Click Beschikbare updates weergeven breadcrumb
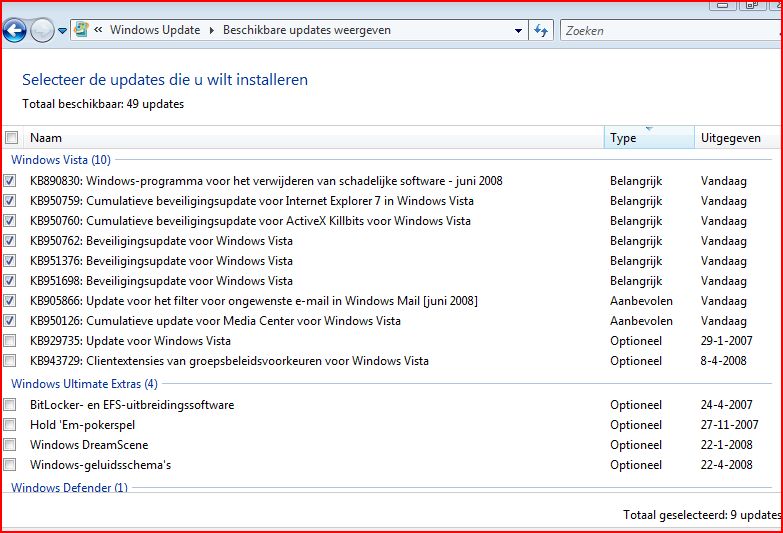 pyautogui.click(x=307, y=30)
